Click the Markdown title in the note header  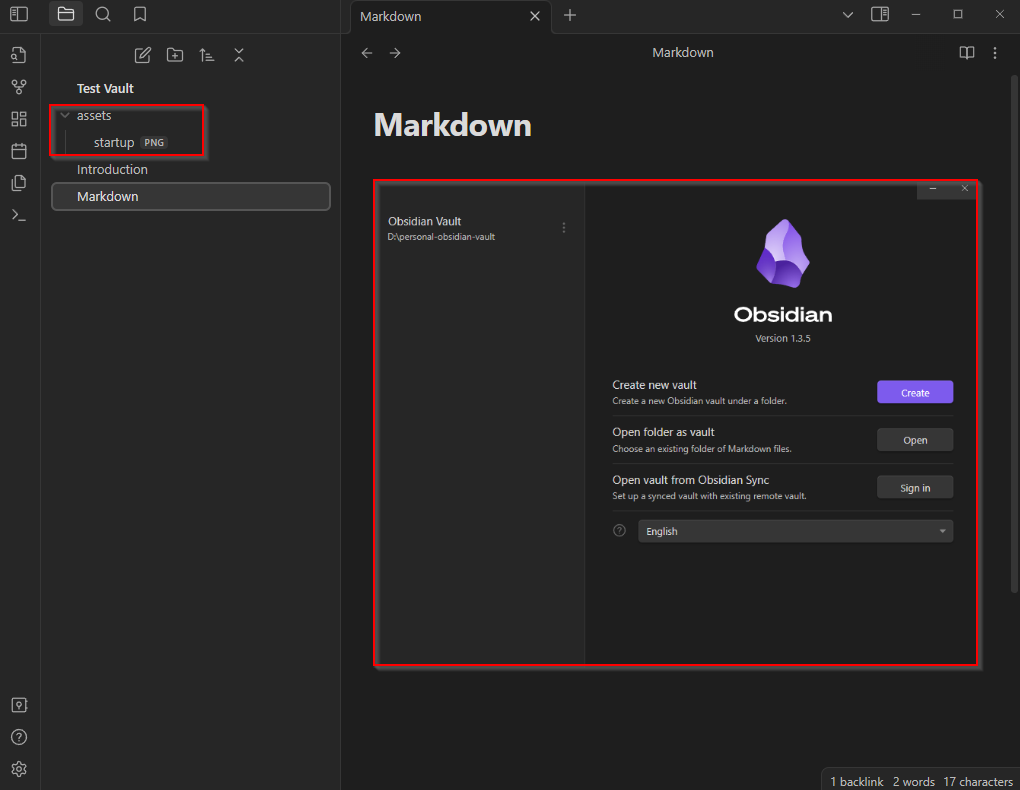pyautogui.click(x=682, y=53)
